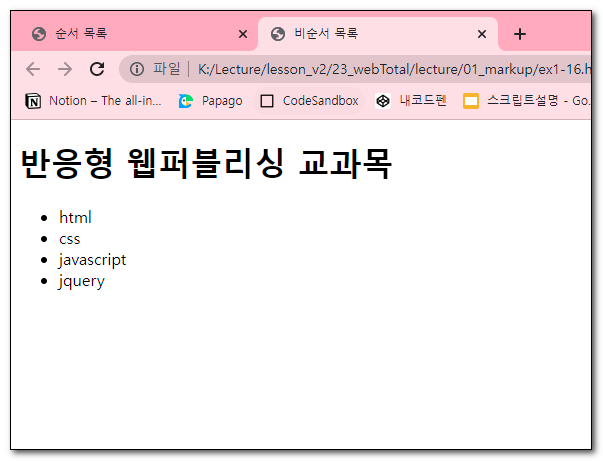
Task: Close the 순서 목록 tab
Action: pyautogui.click(x=243, y=34)
